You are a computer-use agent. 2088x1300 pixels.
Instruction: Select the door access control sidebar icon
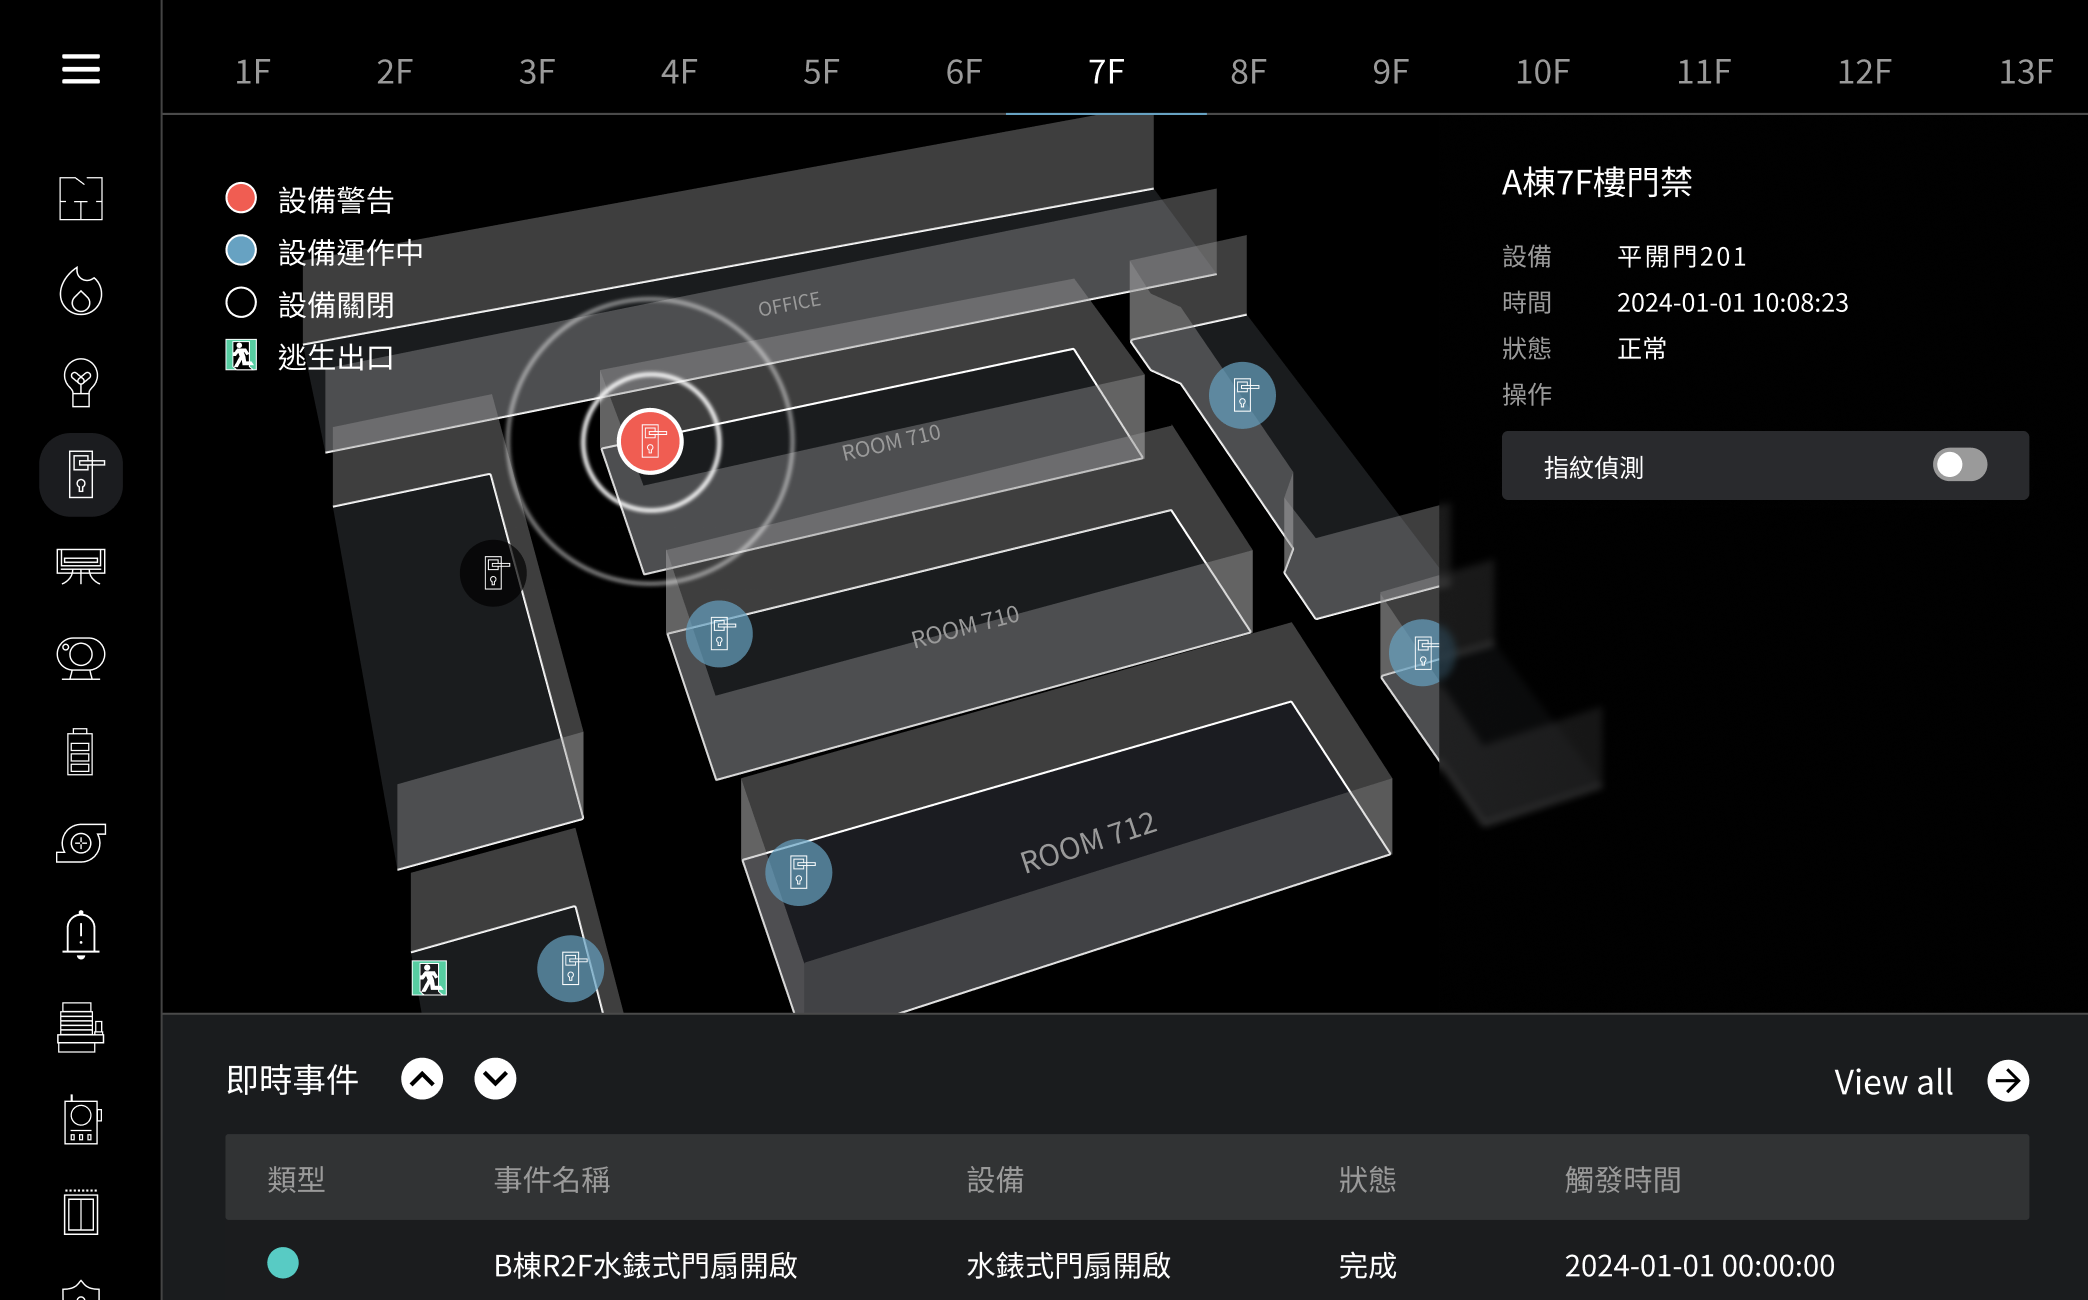[x=80, y=474]
